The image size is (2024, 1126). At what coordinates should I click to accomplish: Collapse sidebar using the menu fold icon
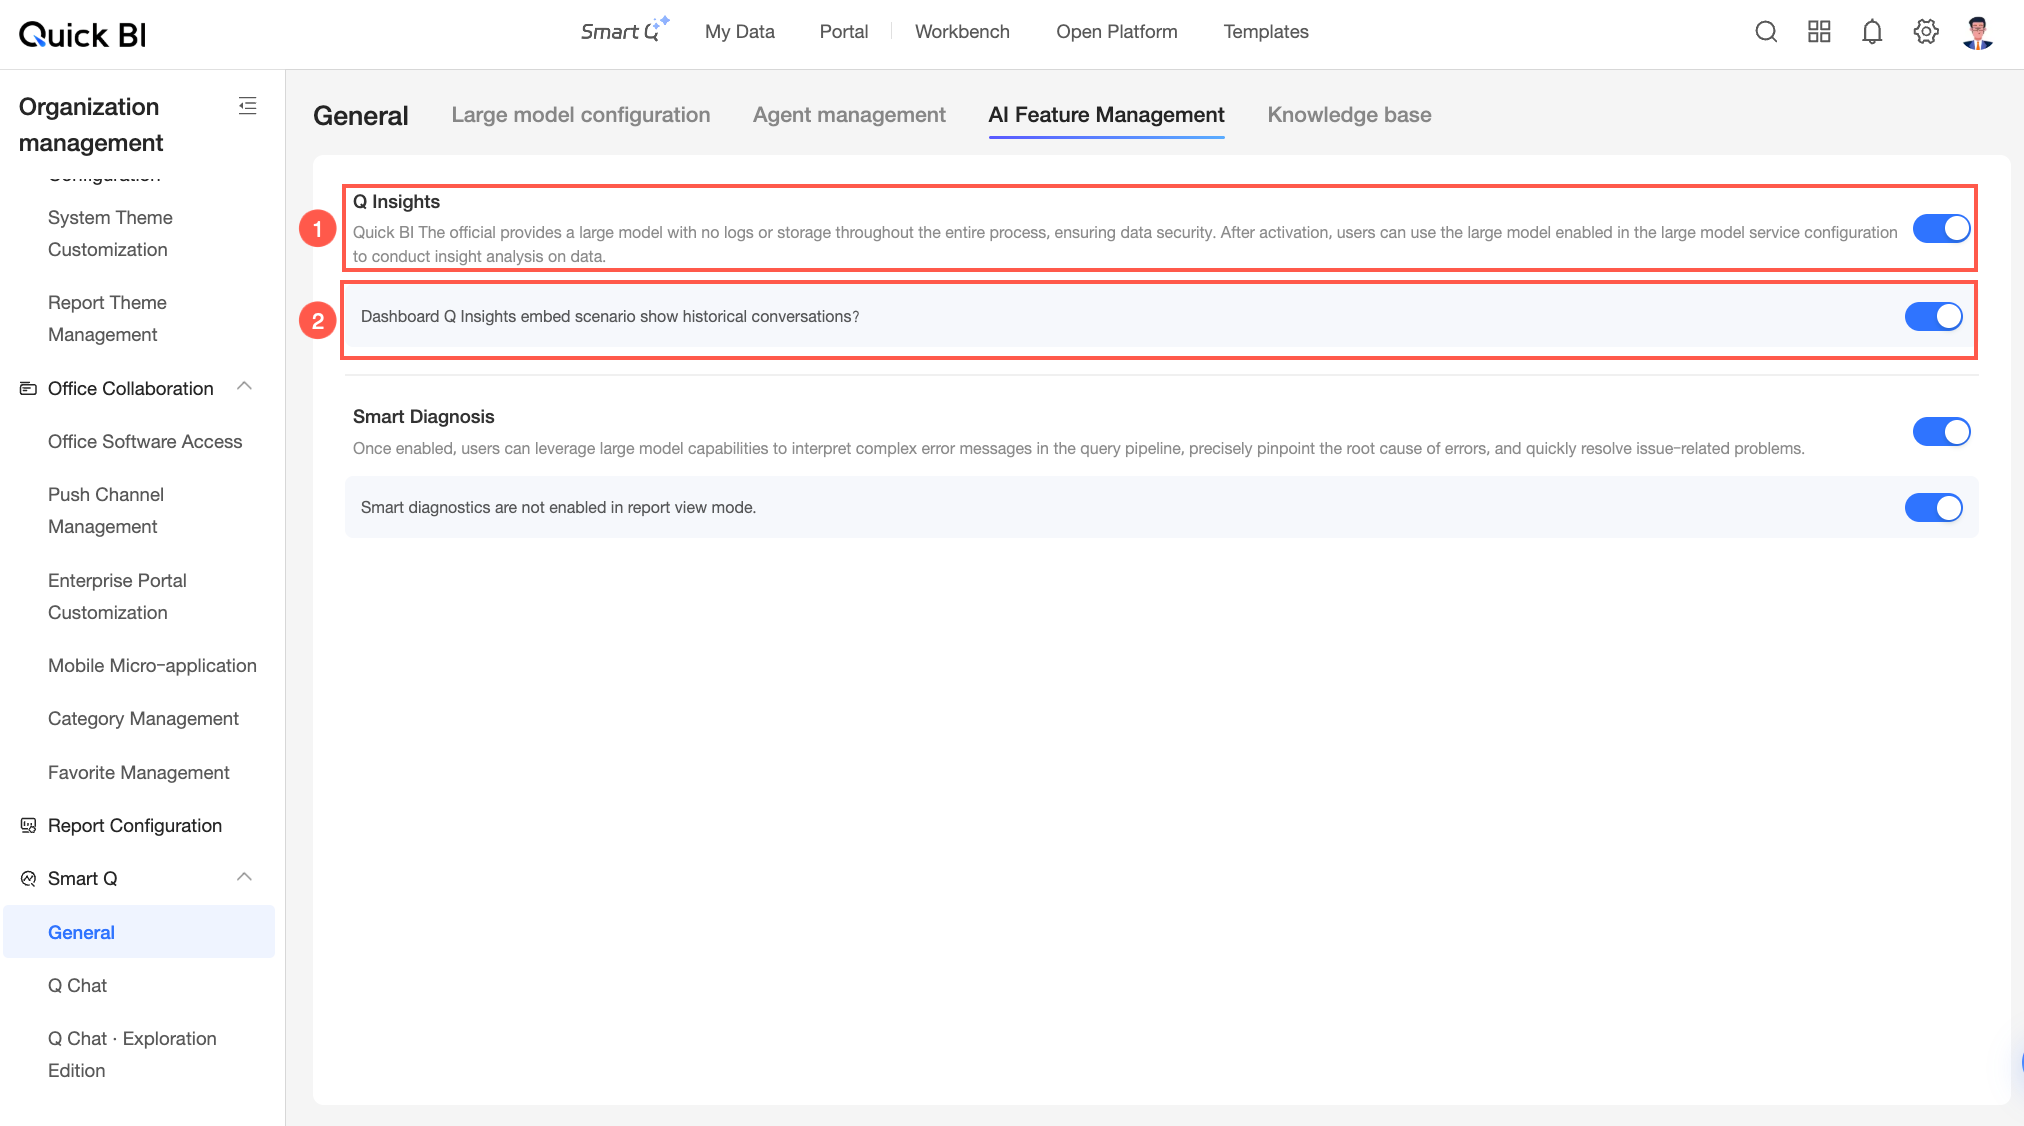[x=248, y=106]
